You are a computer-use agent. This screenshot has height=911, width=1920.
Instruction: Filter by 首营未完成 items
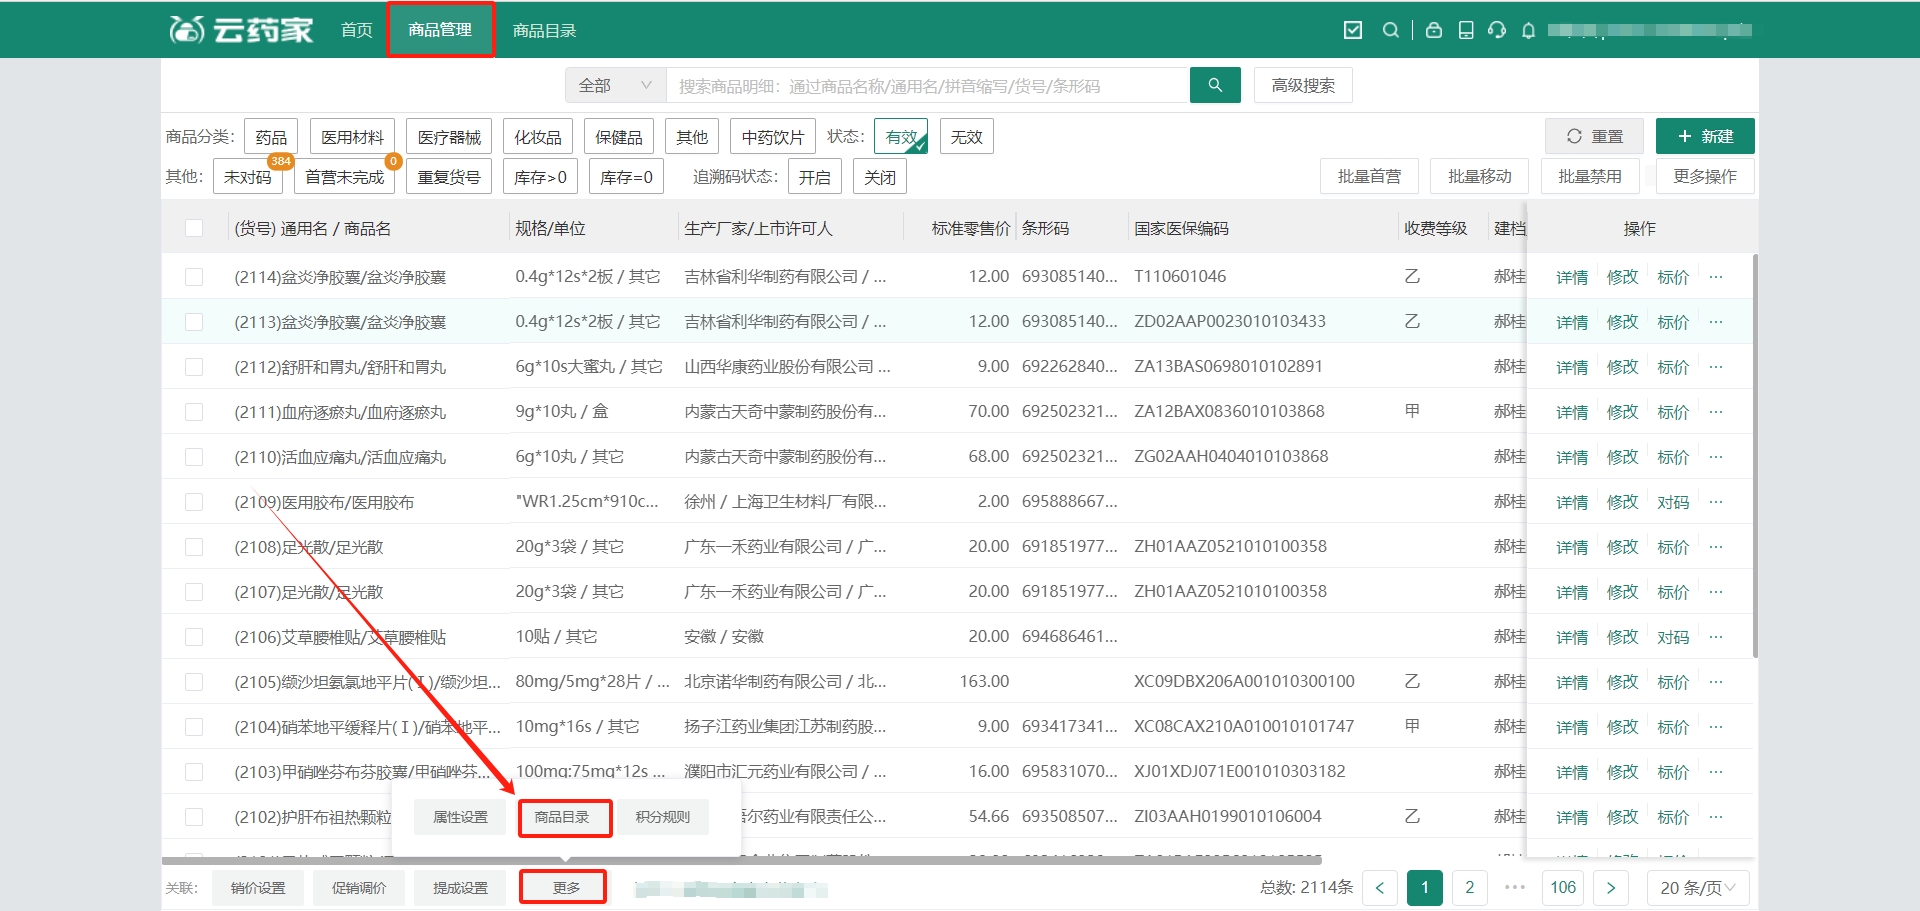(x=345, y=177)
